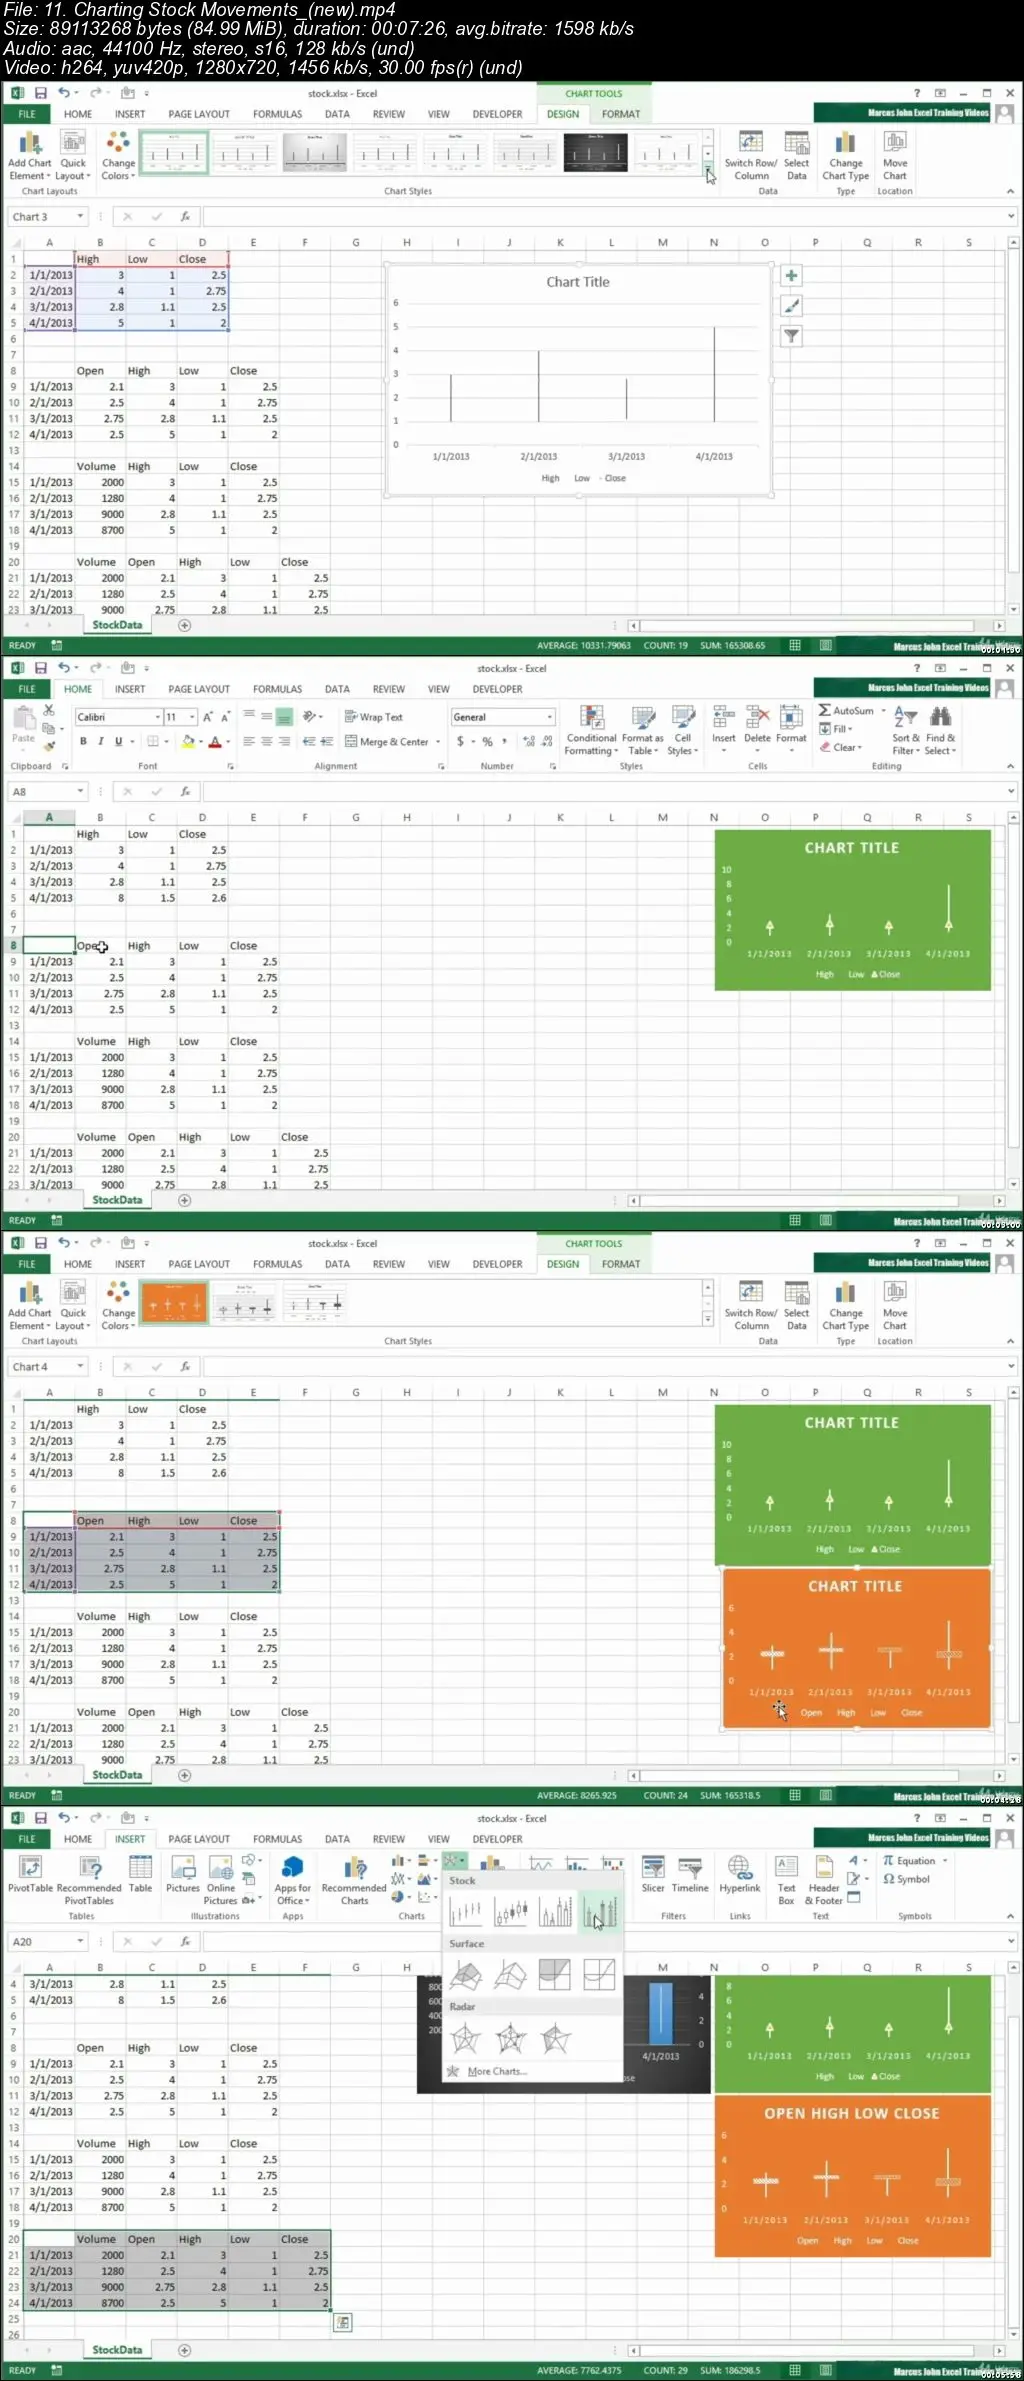Click Change Chart Type in the Chart 4 window

846,1305
